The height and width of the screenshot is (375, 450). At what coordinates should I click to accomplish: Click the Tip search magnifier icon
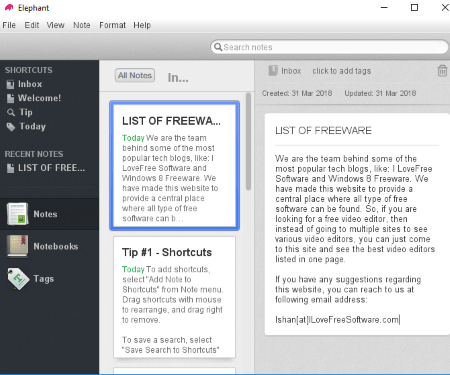11,113
